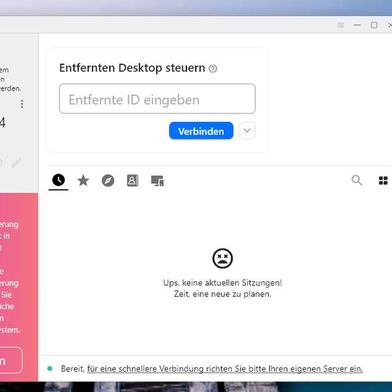Click the green ready status dot
This screenshot has width=392, height=392.
point(50,369)
